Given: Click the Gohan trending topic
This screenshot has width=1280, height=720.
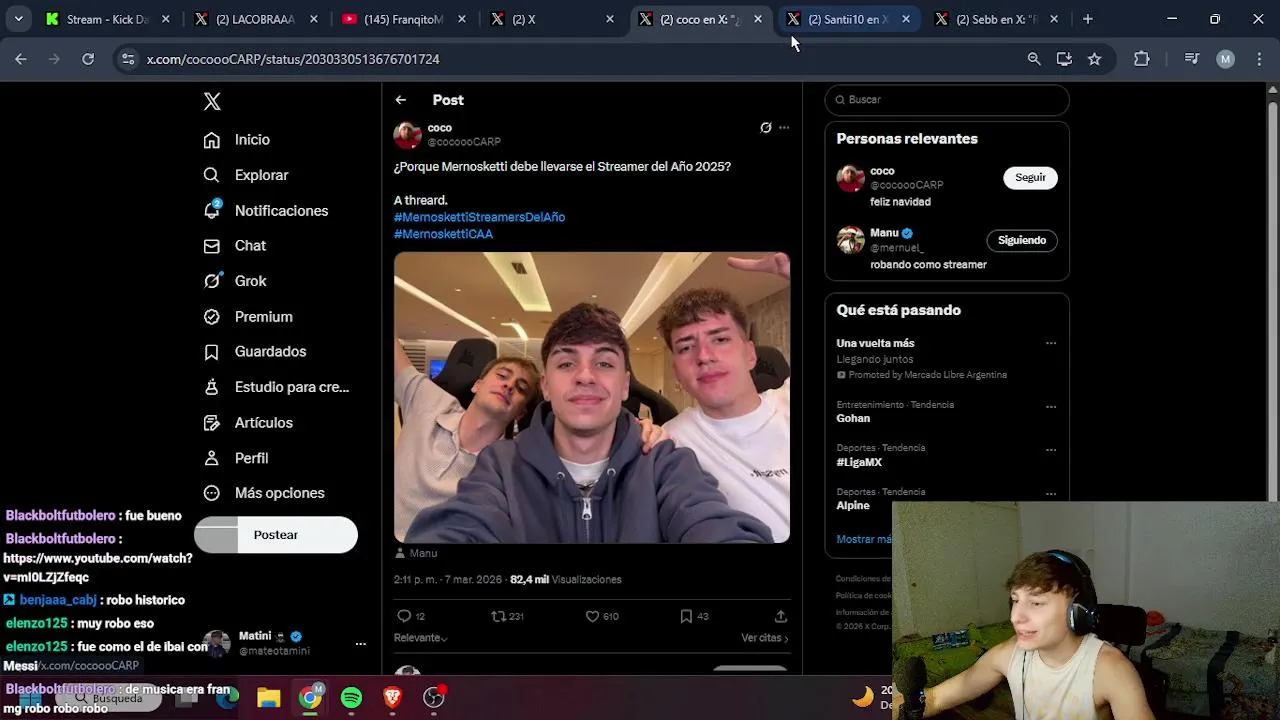Looking at the screenshot, I should point(853,419).
